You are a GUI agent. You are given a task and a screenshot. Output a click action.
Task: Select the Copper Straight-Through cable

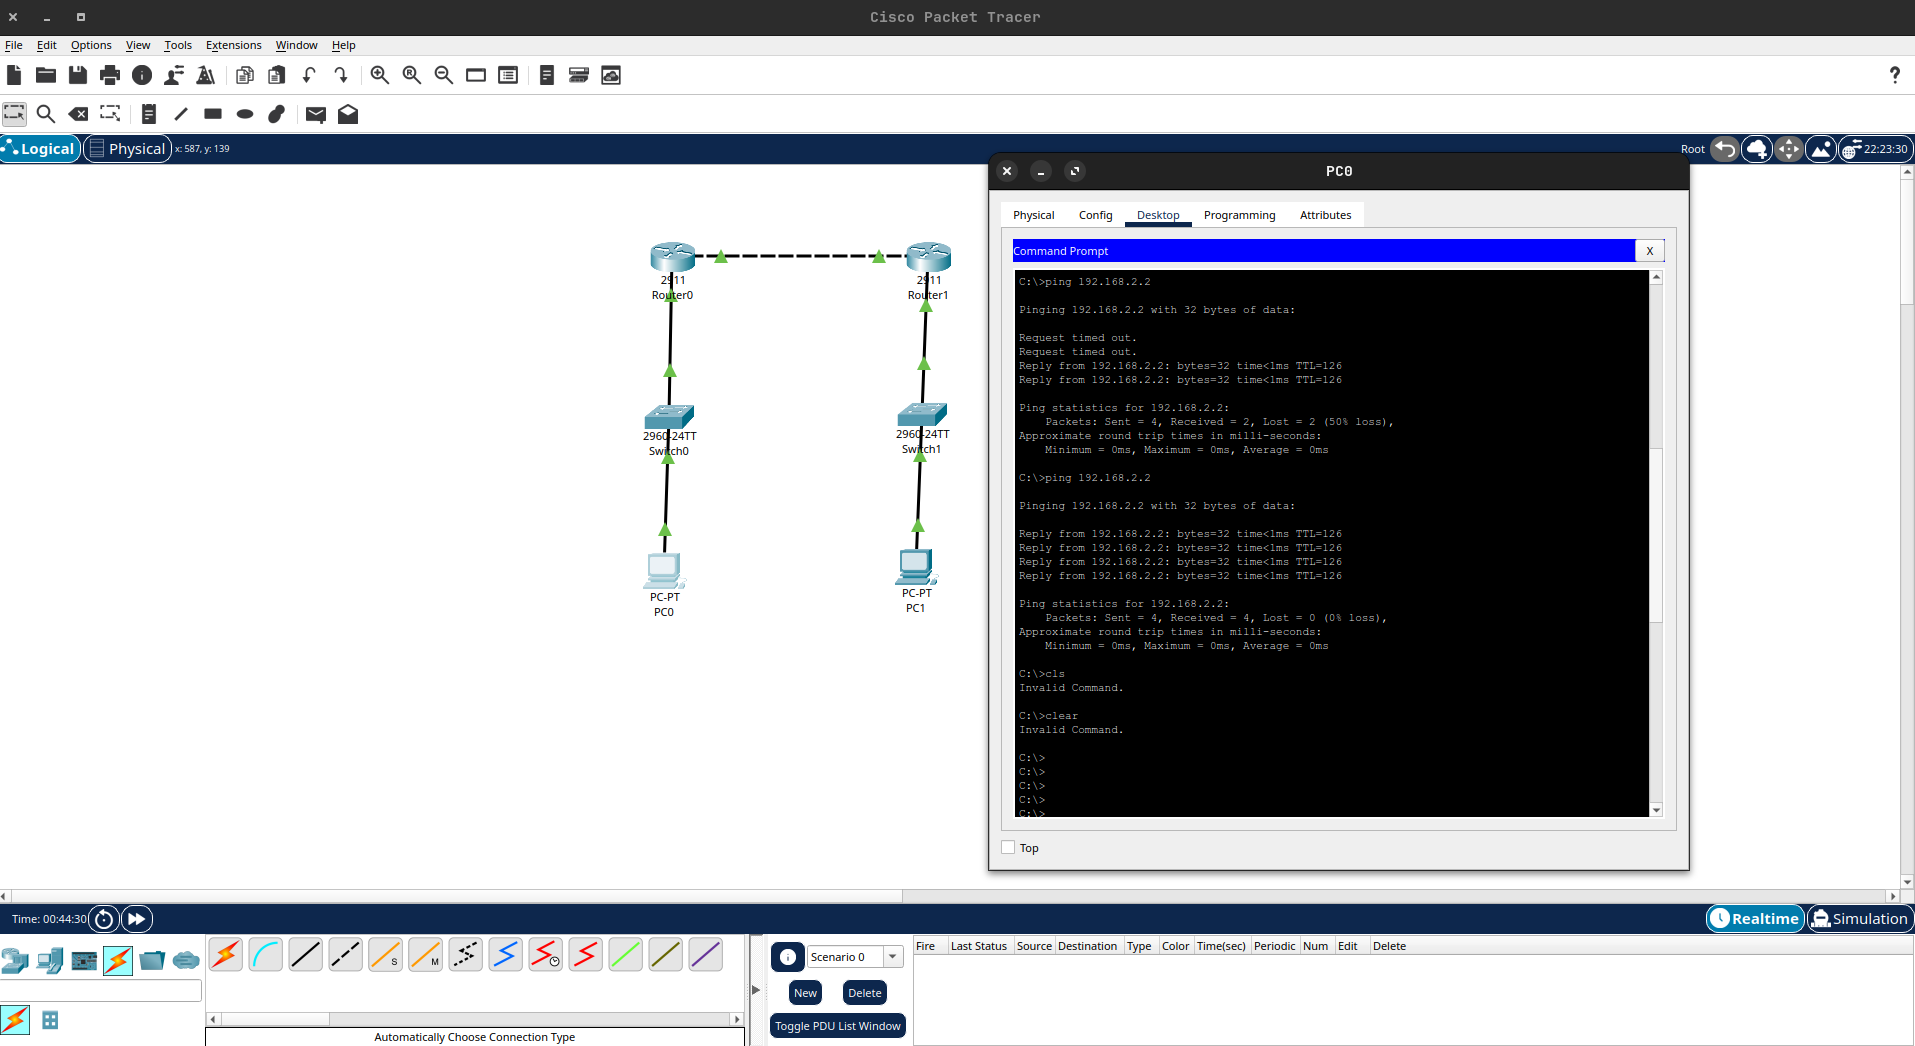coord(306,955)
